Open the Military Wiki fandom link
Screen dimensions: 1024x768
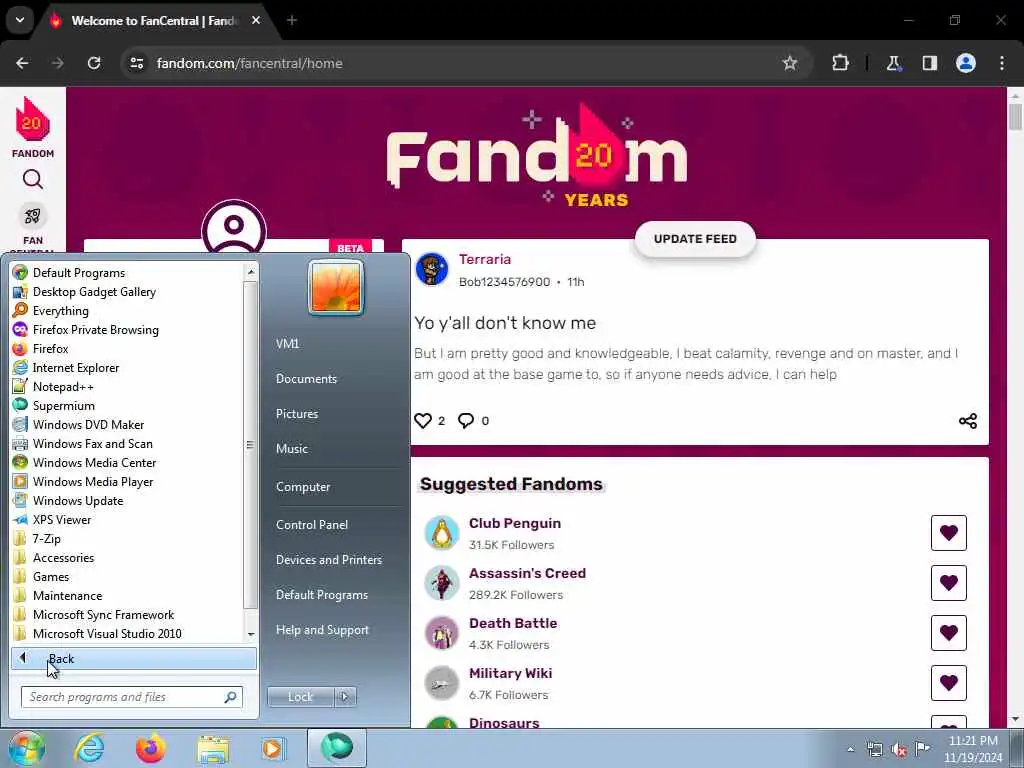pos(510,673)
